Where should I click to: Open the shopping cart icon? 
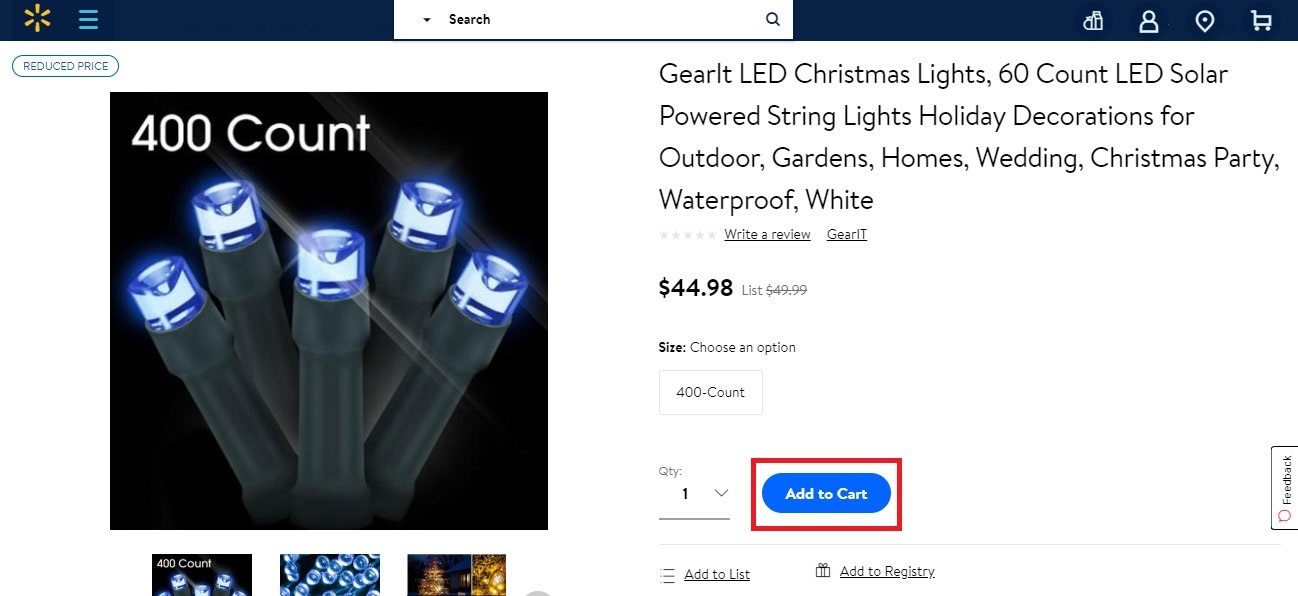pyautogui.click(x=1261, y=20)
